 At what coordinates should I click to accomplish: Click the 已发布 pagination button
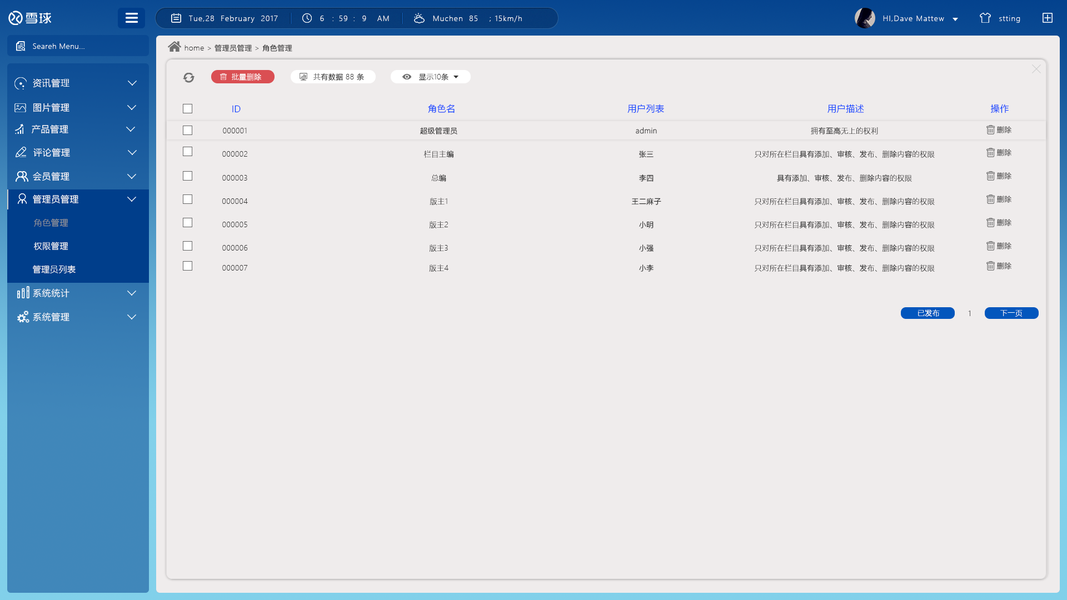point(928,313)
